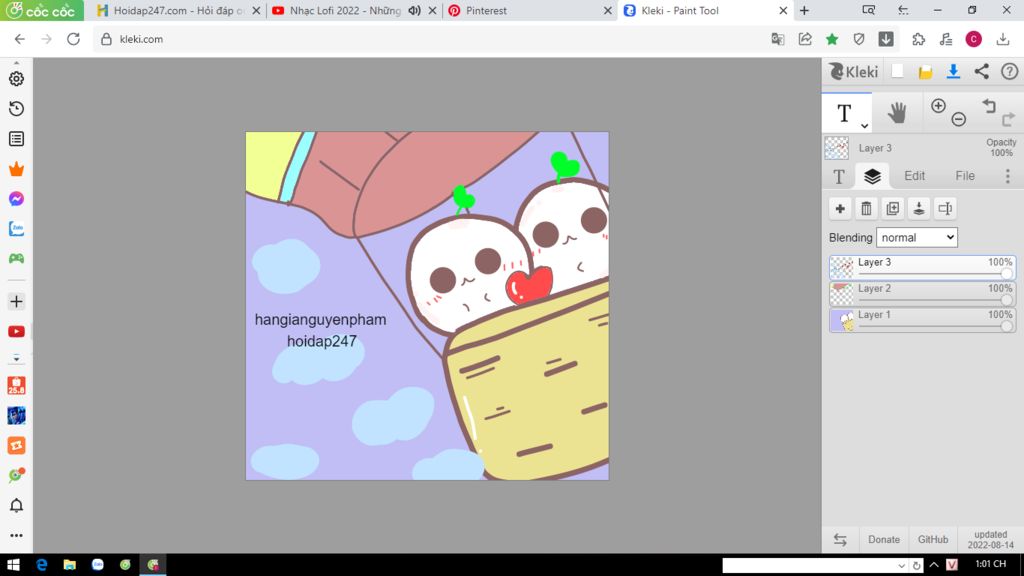Toggle the green bookmark star for kleki.com

[x=832, y=39]
